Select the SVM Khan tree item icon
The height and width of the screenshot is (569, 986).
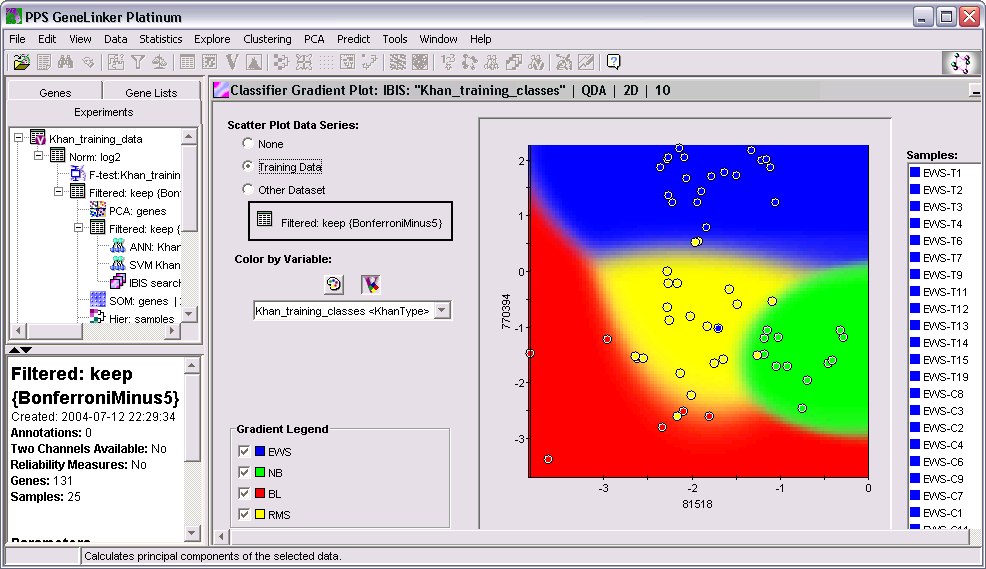pos(118,264)
